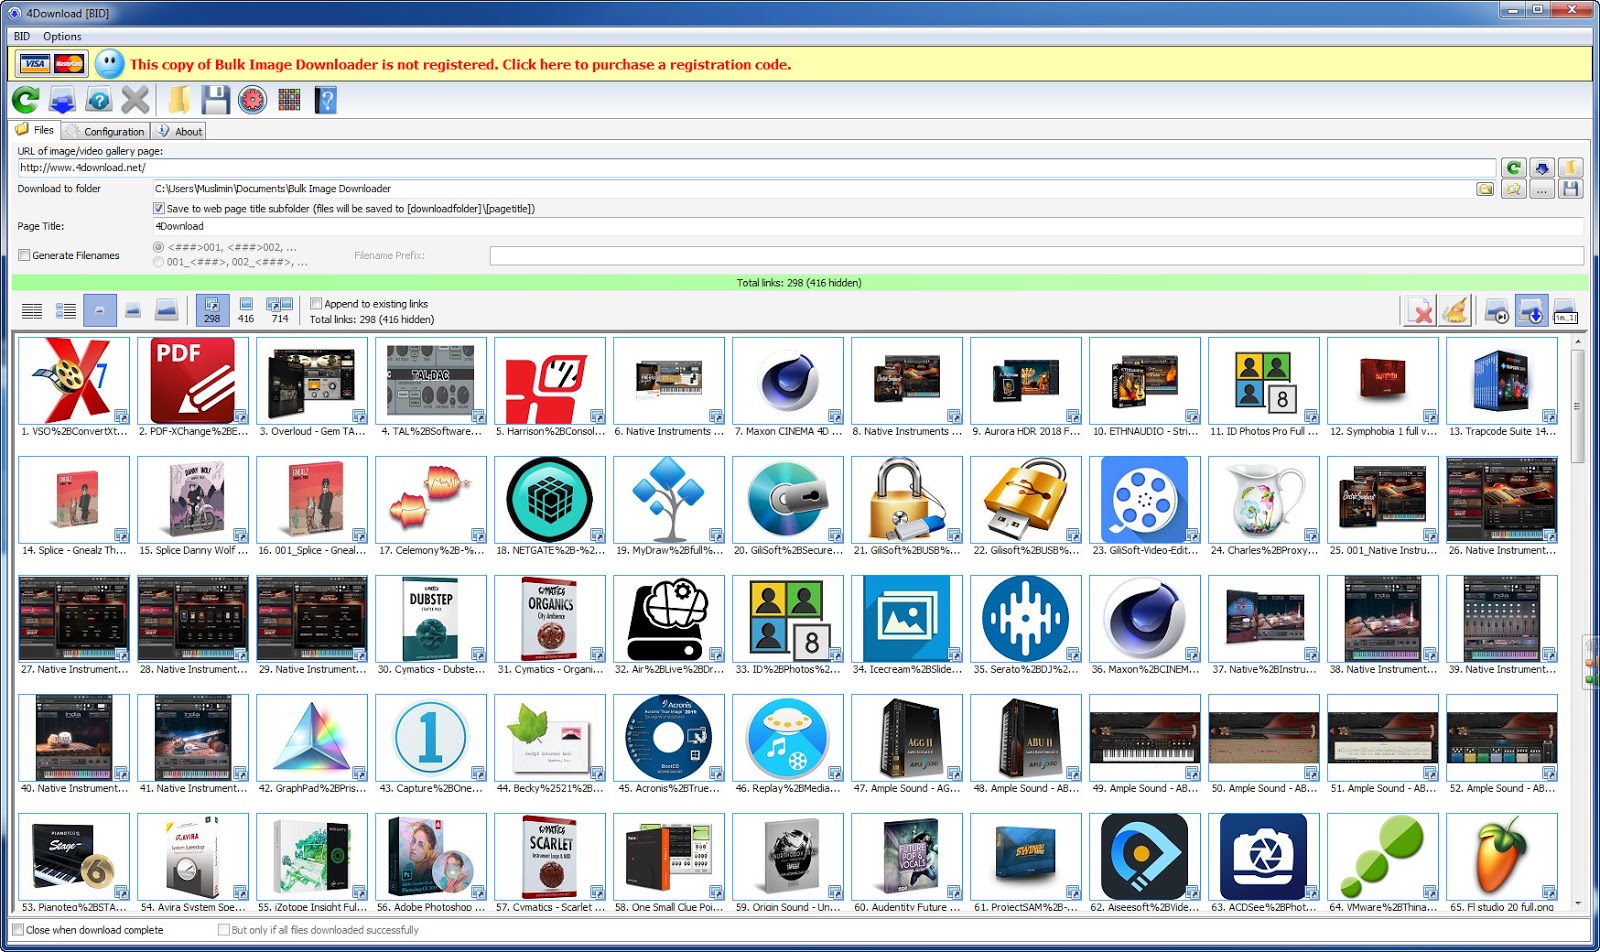The height and width of the screenshot is (952, 1600).
Task: Open the BID menu
Action: tap(22, 36)
